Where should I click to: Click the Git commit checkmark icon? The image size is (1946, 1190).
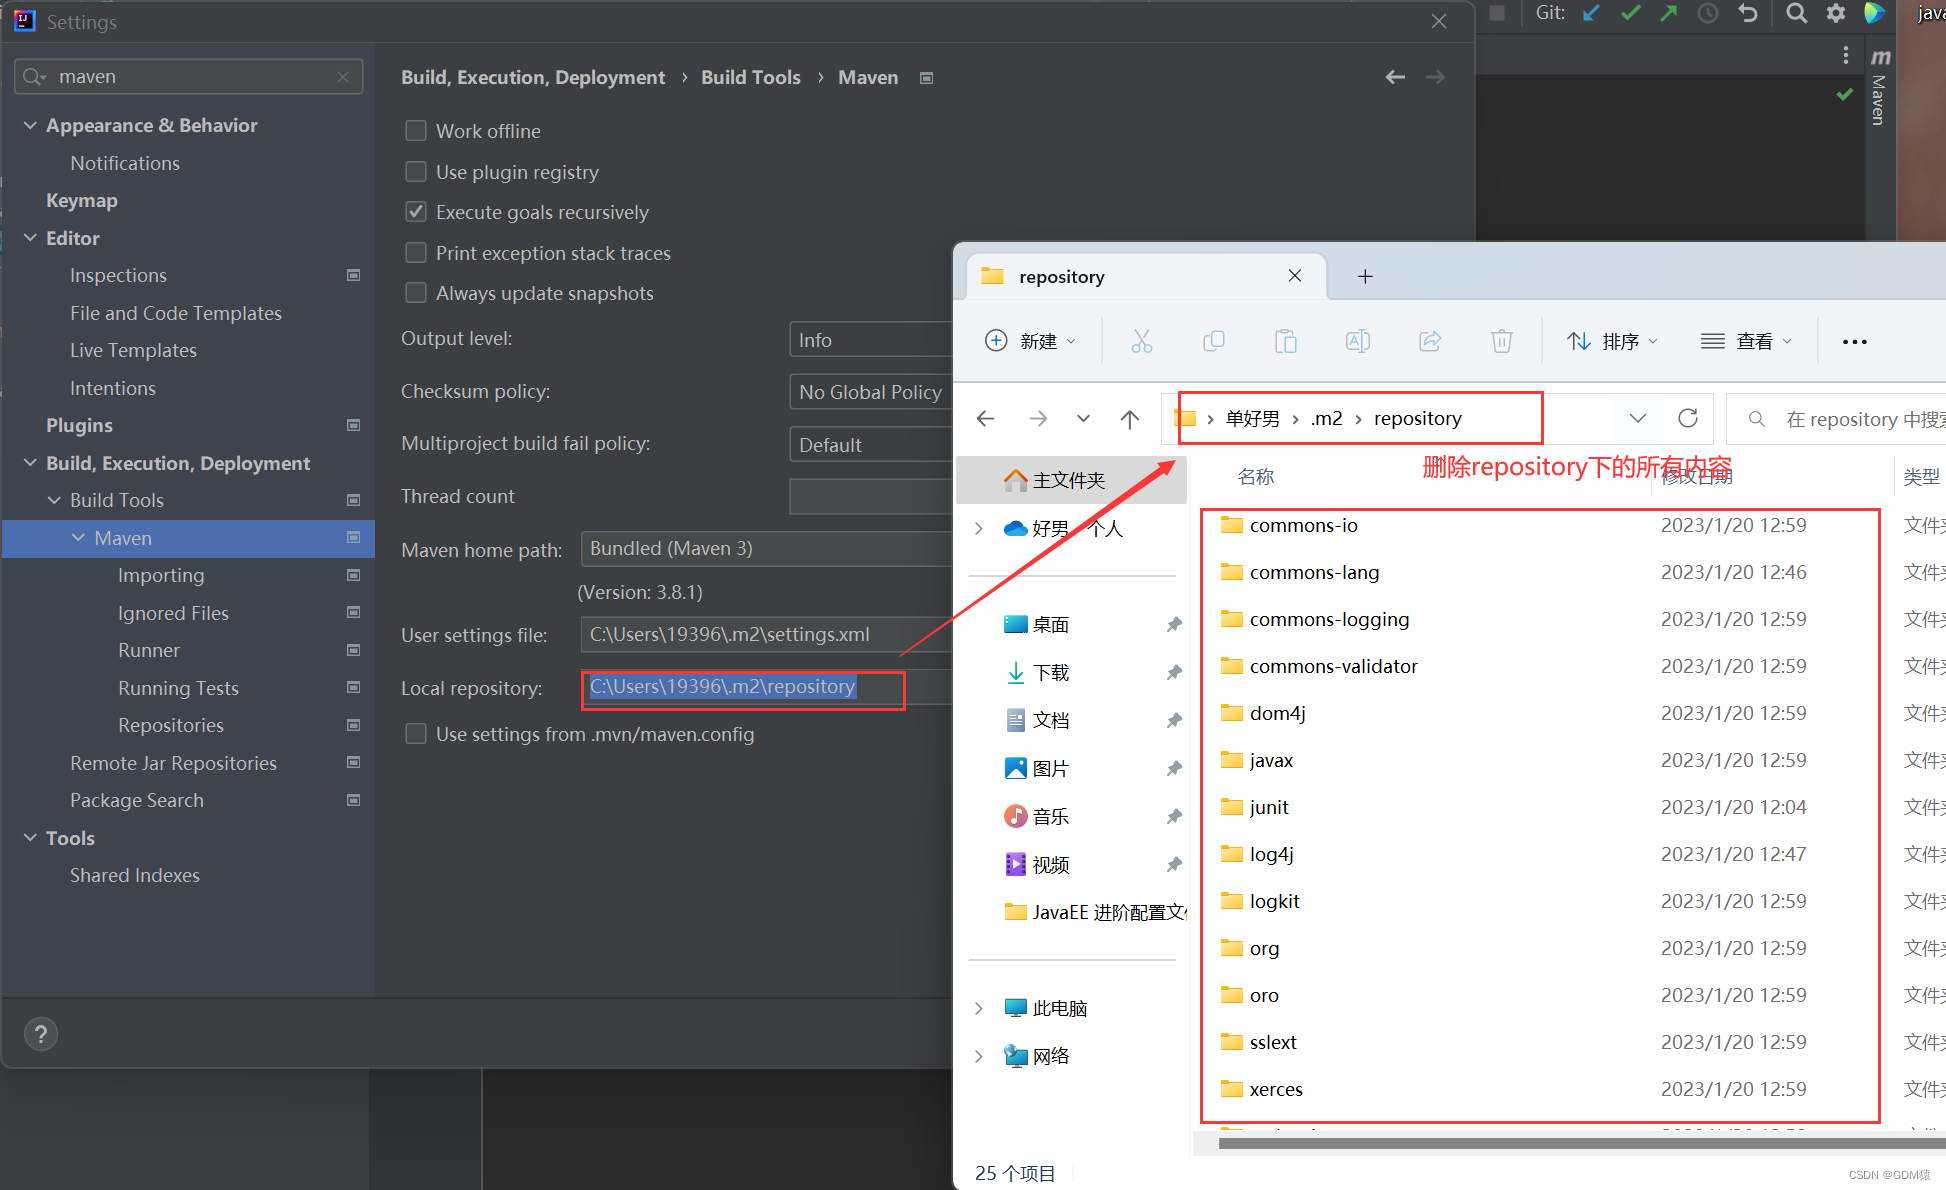(x=1631, y=13)
